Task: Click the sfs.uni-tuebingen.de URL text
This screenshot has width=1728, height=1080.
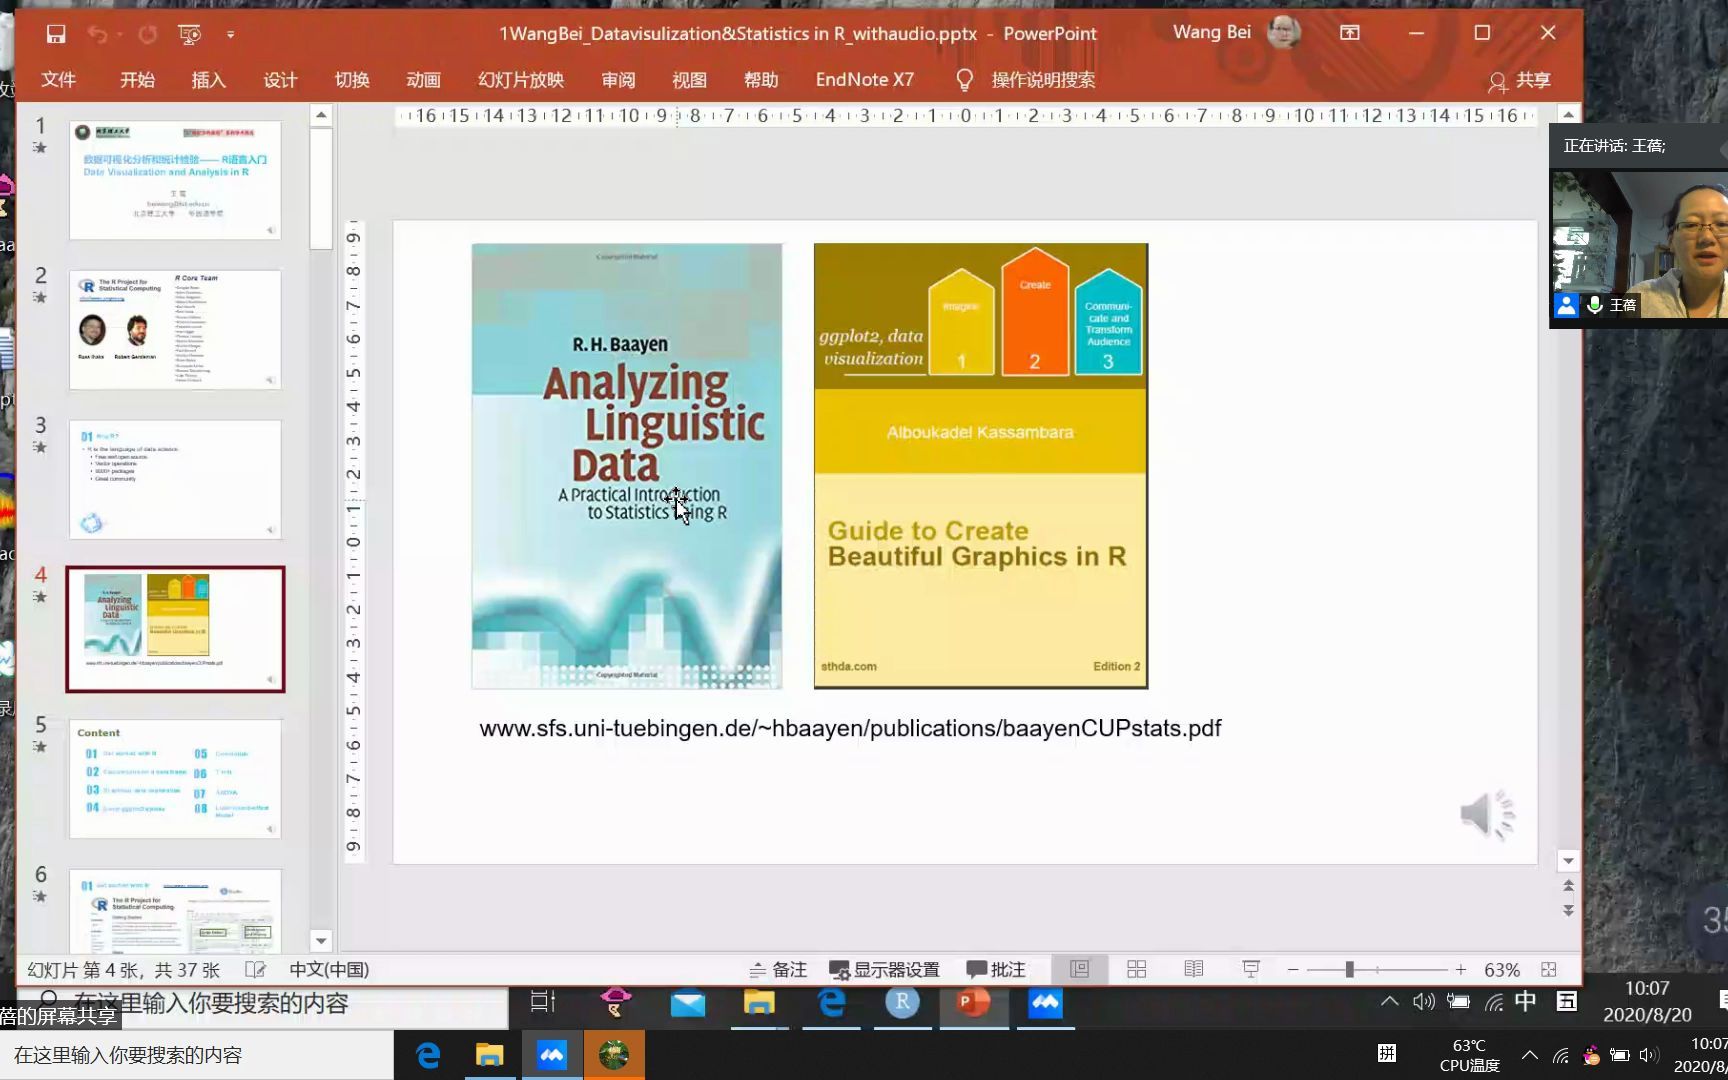Action: click(x=850, y=728)
